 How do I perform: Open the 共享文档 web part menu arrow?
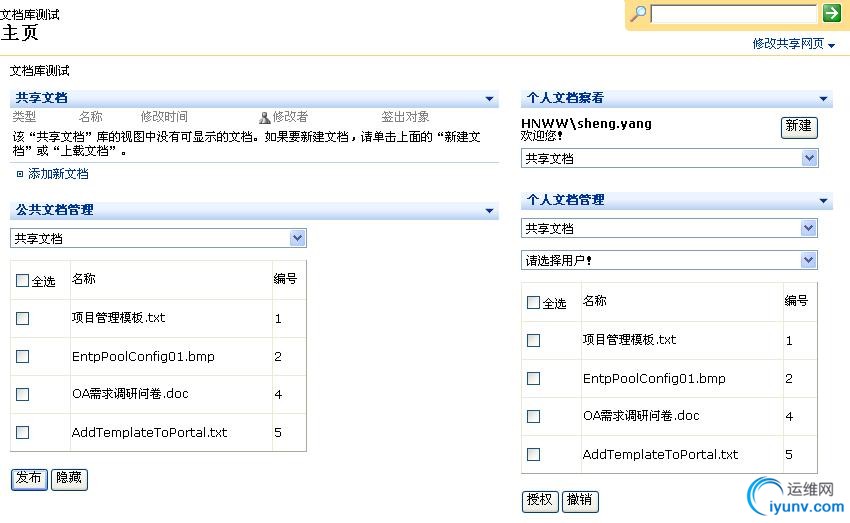click(x=489, y=99)
